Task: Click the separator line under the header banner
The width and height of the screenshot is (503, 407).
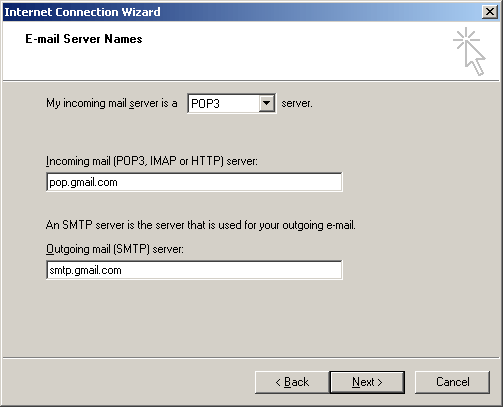Action: coord(251,80)
